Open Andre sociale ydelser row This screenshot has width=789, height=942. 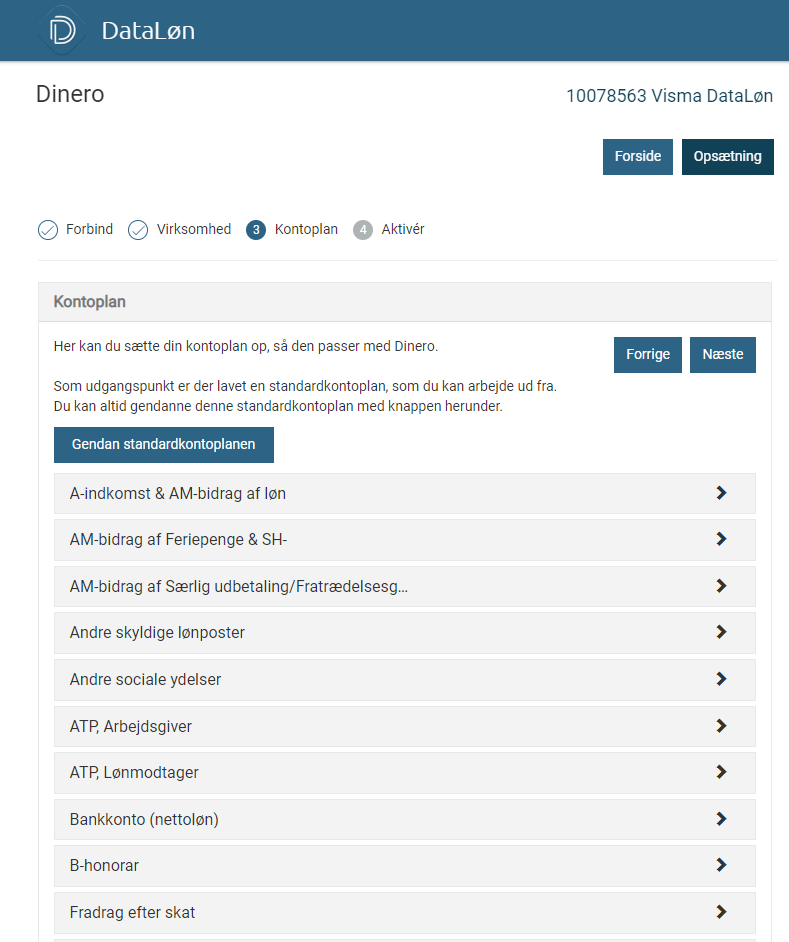pos(404,679)
